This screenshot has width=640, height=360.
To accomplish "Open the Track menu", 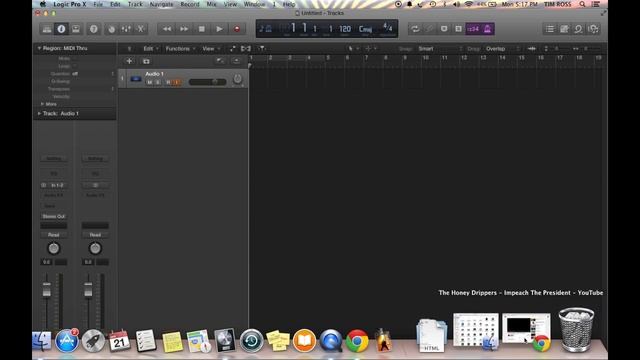I will pyautogui.click(x=135, y=4).
